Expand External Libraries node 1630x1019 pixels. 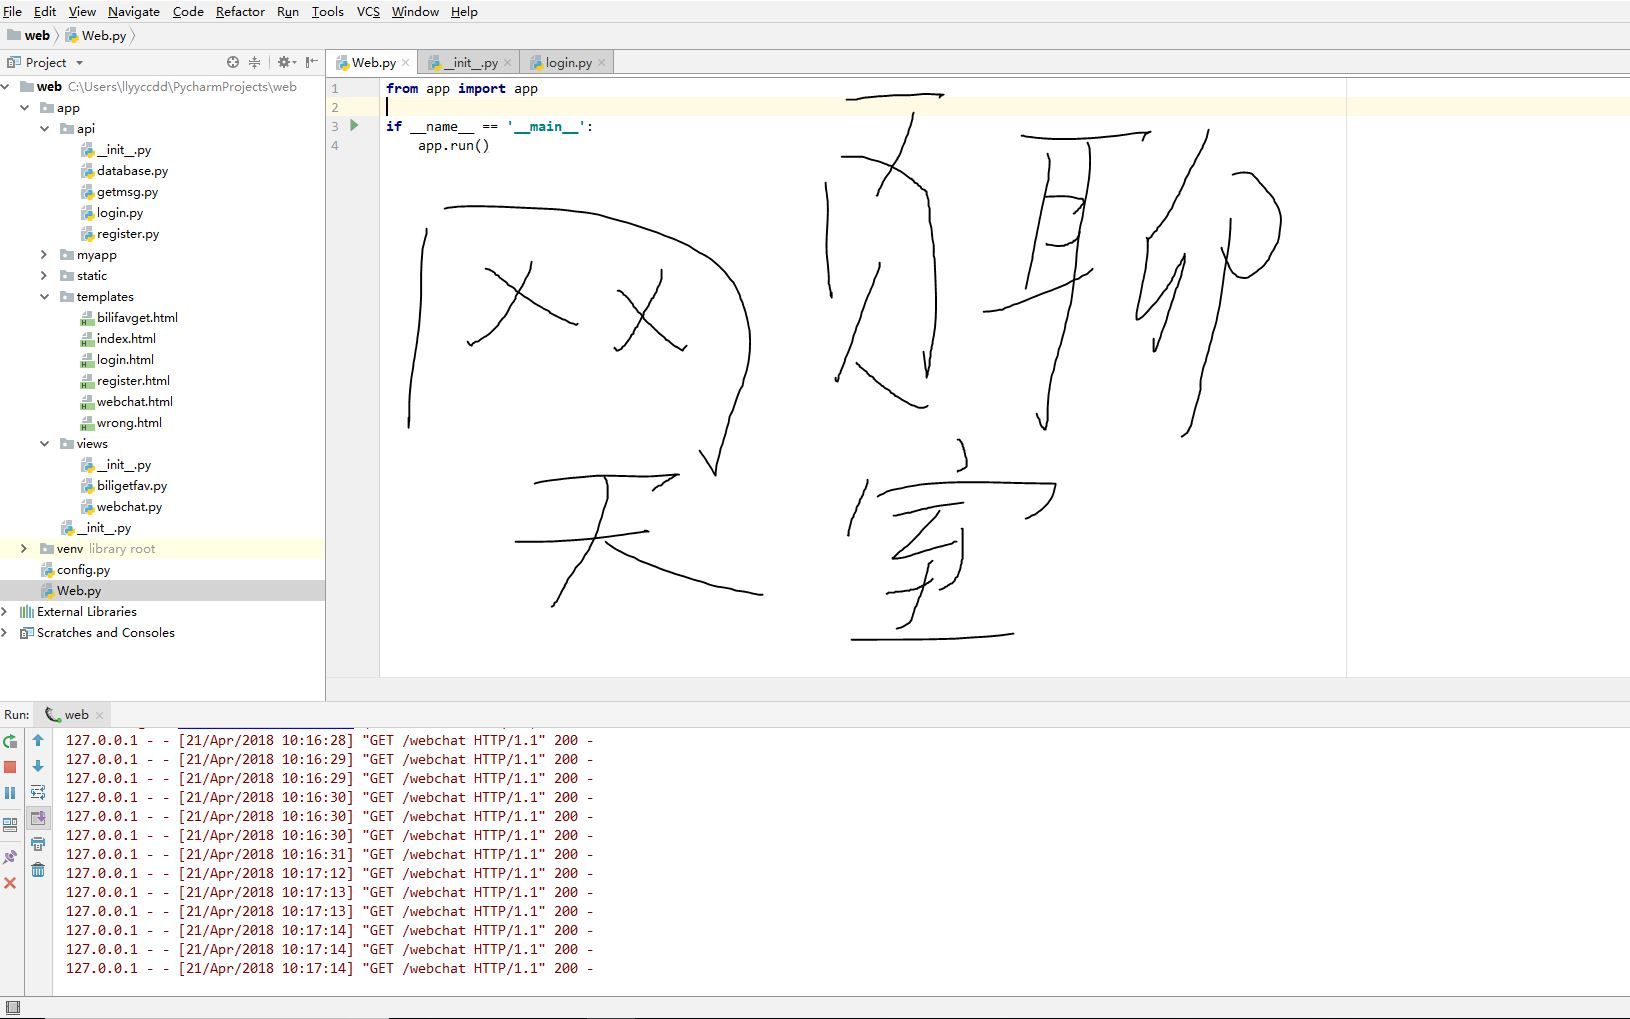[5, 612]
